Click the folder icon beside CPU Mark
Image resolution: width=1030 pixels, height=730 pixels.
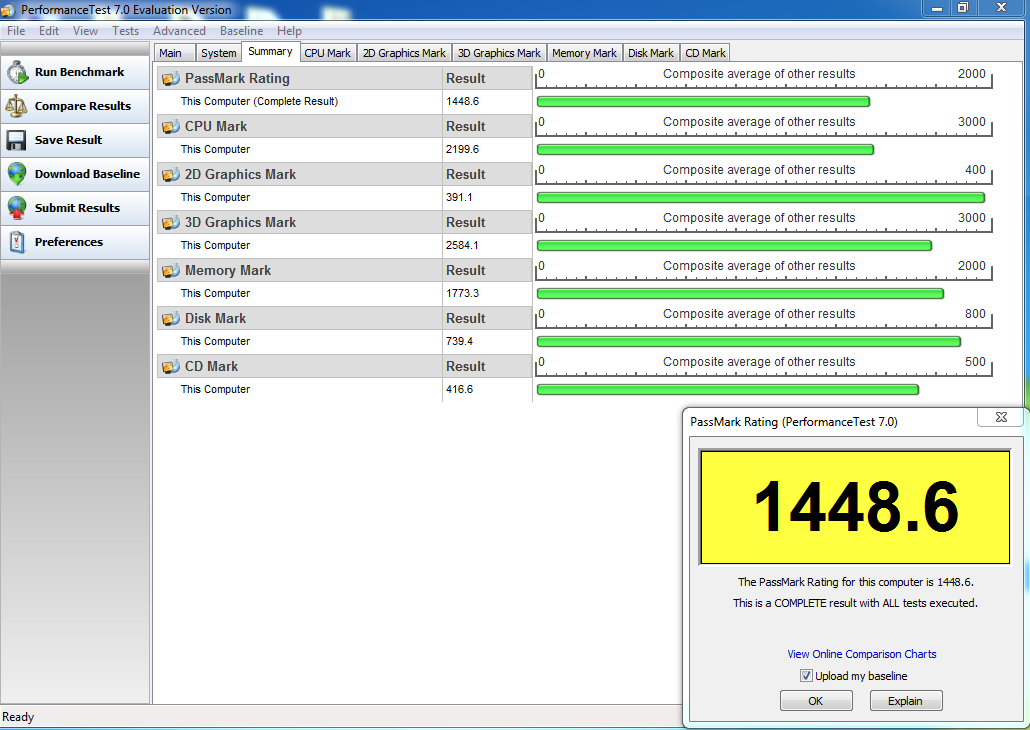pos(171,127)
